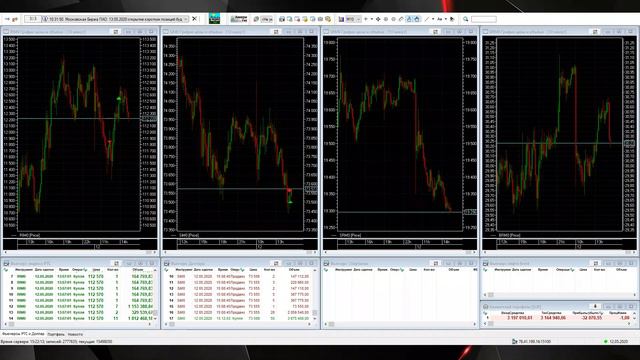Click the portfolio value 3 164 940,06
The image size is (640, 360).
coord(553,318)
